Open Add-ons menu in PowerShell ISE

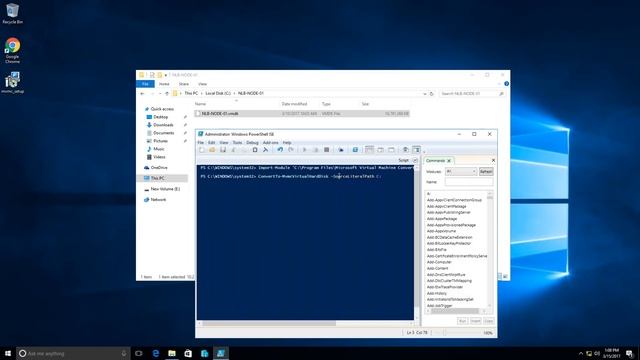tap(270, 142)
